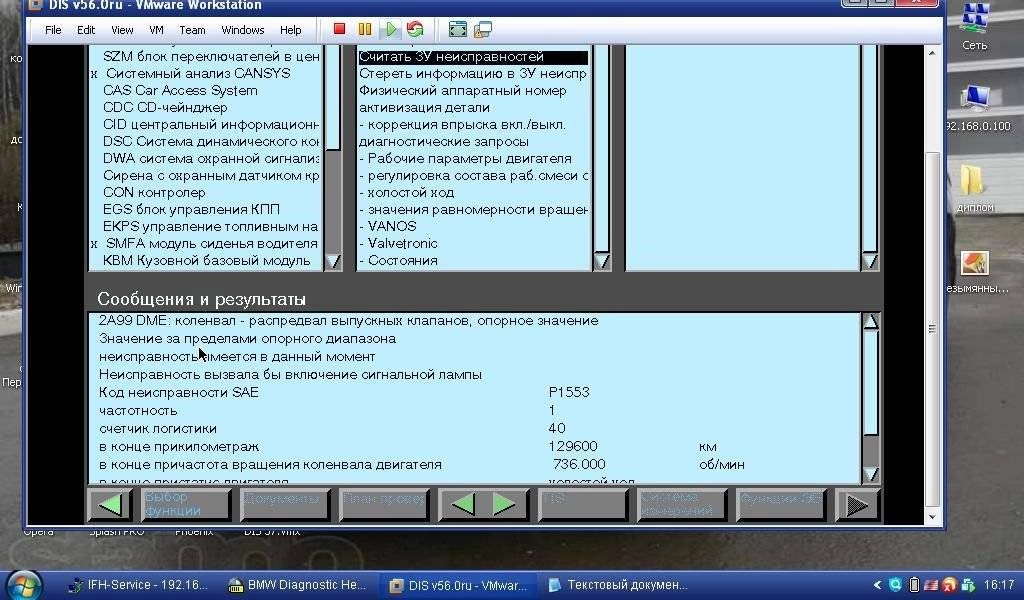Click the small green left arrow

pyautogui.click(x=462, y=505)
